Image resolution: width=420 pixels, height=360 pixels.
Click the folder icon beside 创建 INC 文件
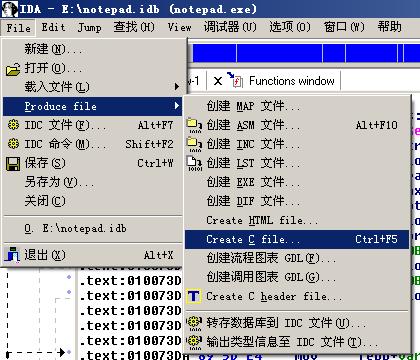[x=194, y=145]
